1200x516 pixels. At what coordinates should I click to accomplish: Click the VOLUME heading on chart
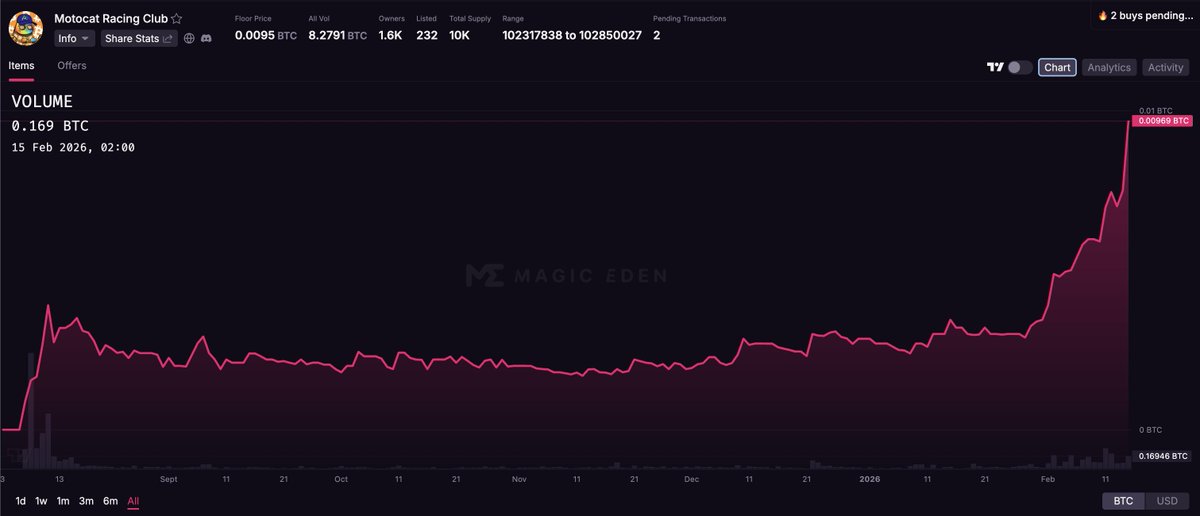tap(42, 102)
